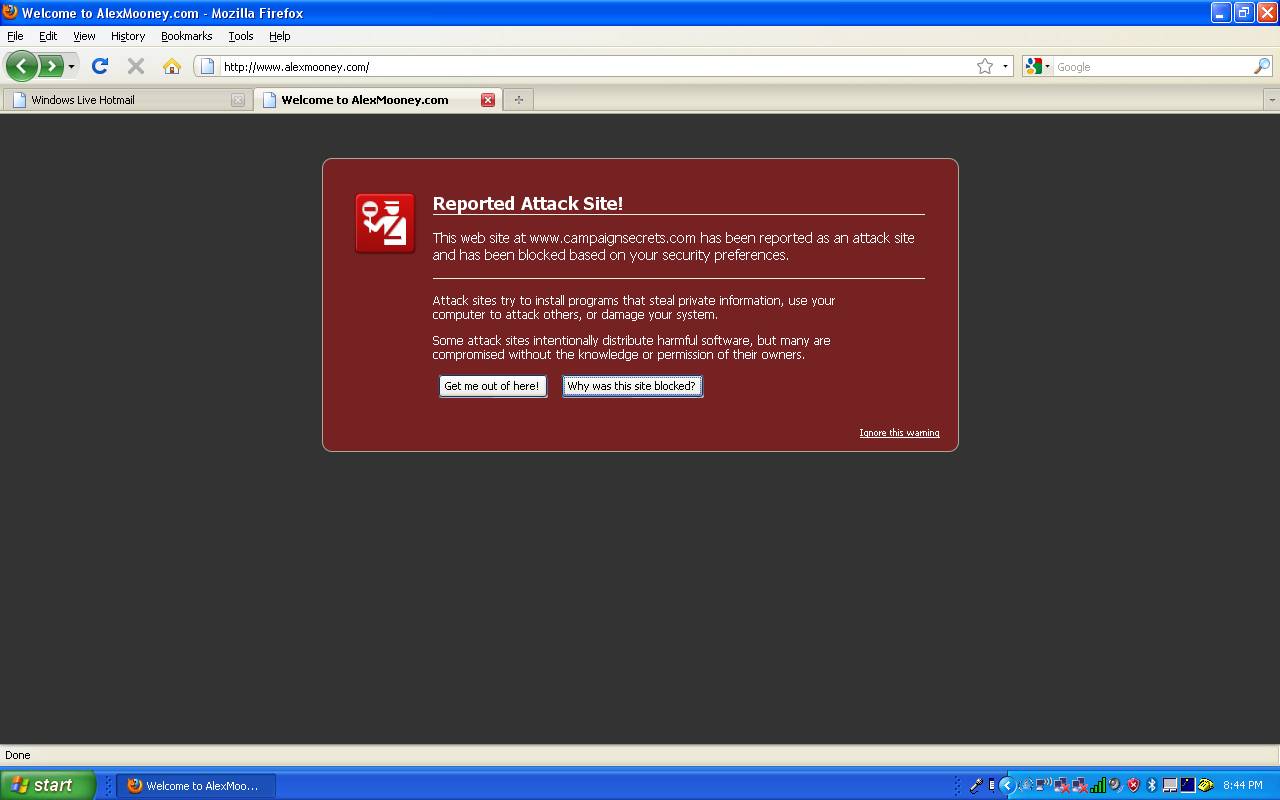Click the page identity icon in address bar
Viewport: 1280px width, 800px height.
tap(208, 66)
